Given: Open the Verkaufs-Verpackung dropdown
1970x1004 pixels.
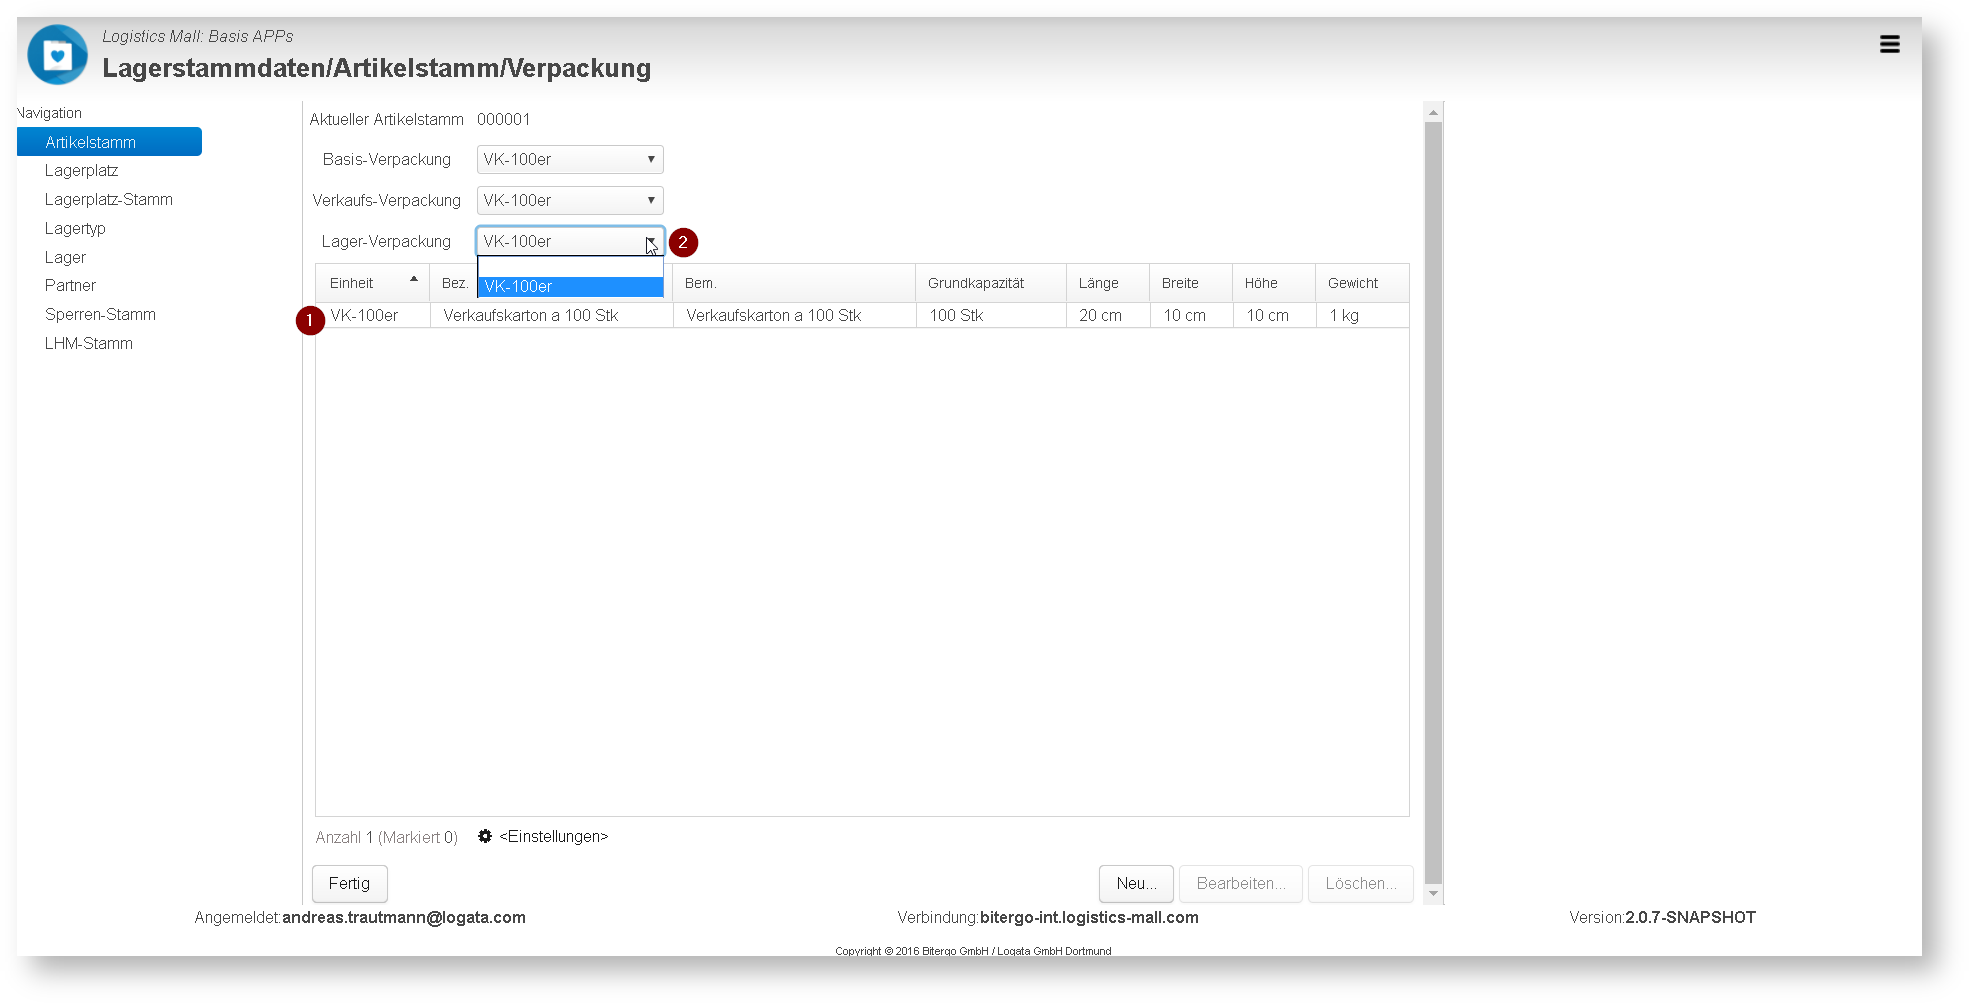Looking at the screenshot, I should pos(570,200).
